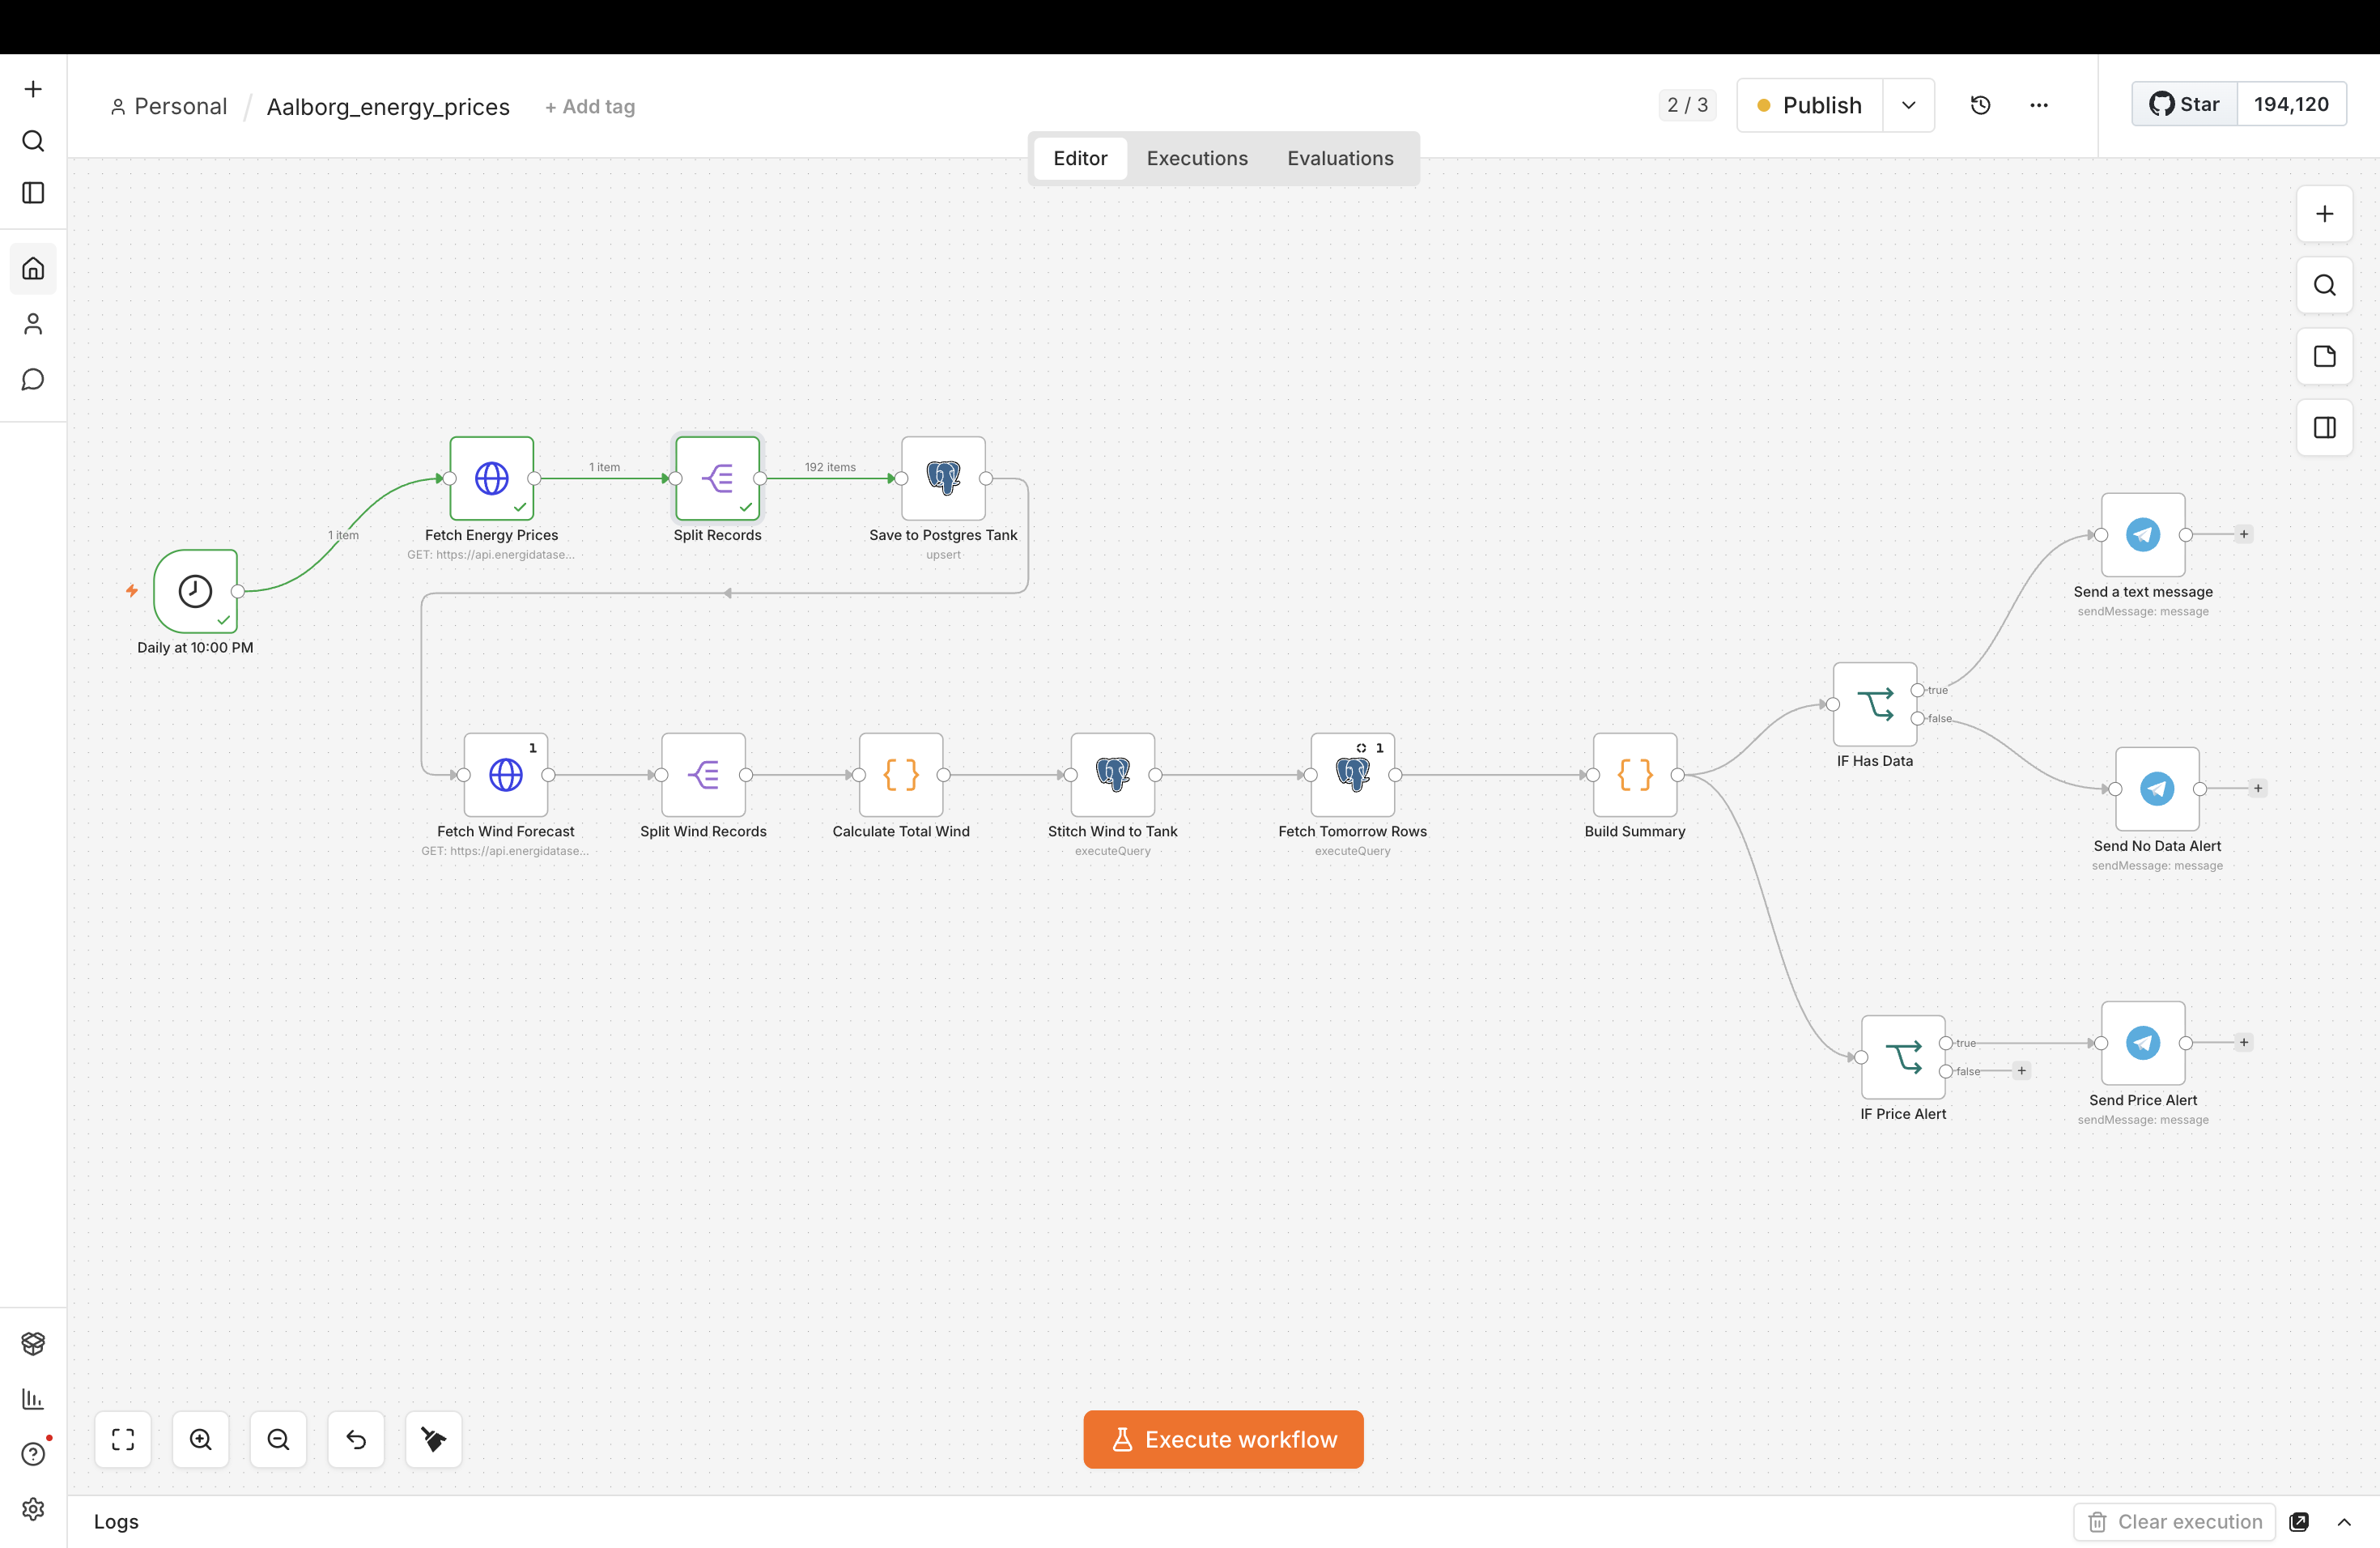The image size is (2380, 1548).
Task: Click the 194,120 star count
Action: tap(2291, 104)
